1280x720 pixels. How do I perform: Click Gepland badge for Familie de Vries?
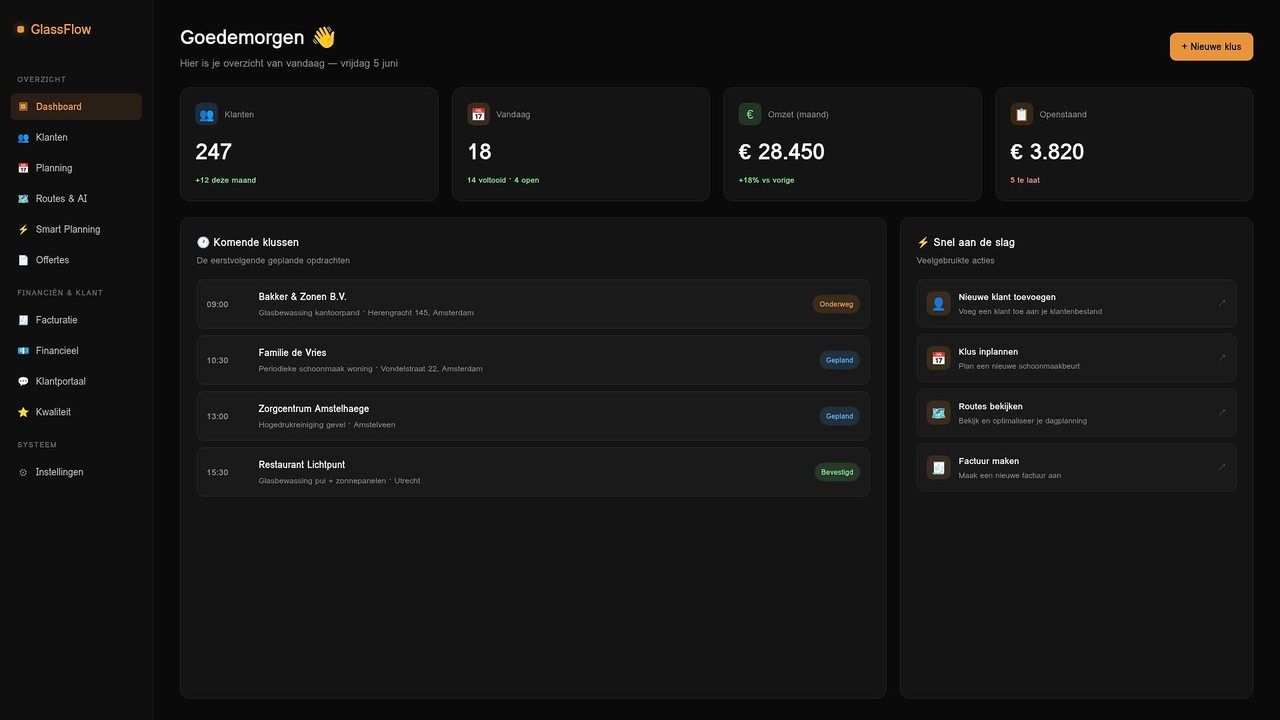point(839,360)
